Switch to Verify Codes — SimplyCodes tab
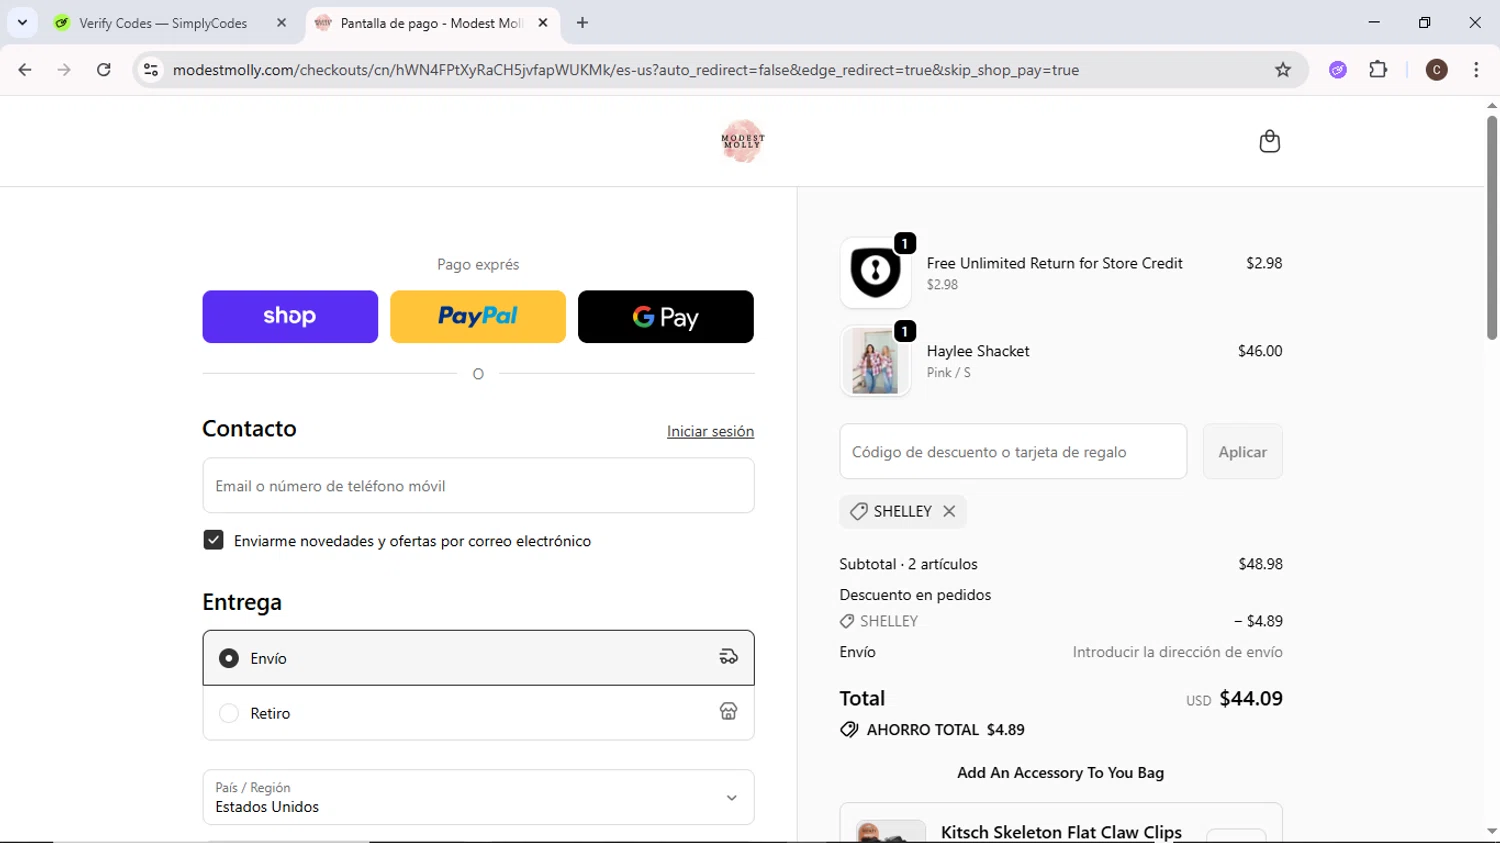This screenshot has height=843, width=1500. click(x=172, y=23)
